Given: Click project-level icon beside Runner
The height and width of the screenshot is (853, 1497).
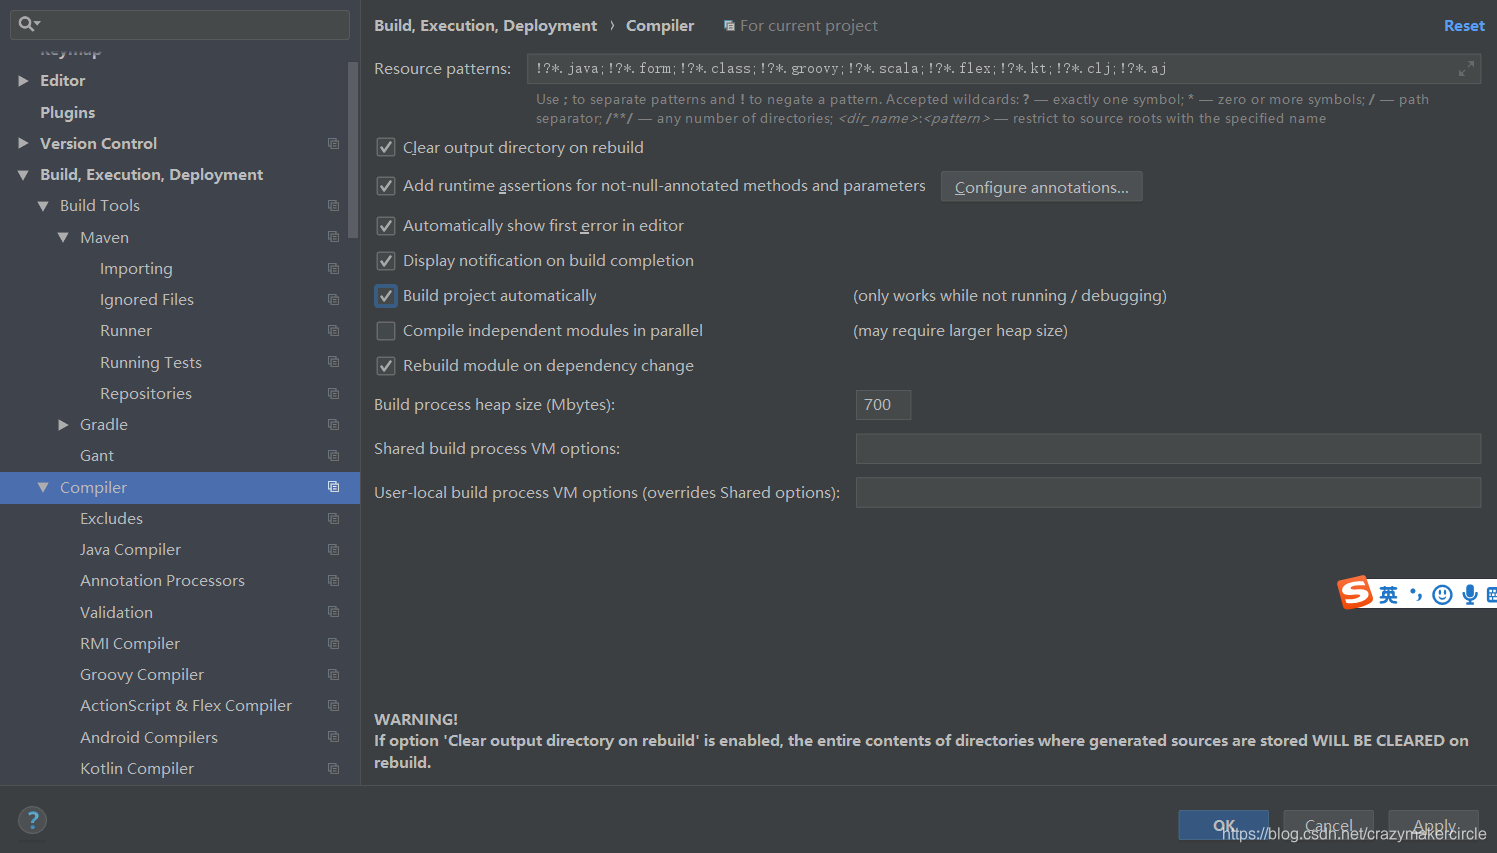Looking at the screenshot, I should coord(334,331).
